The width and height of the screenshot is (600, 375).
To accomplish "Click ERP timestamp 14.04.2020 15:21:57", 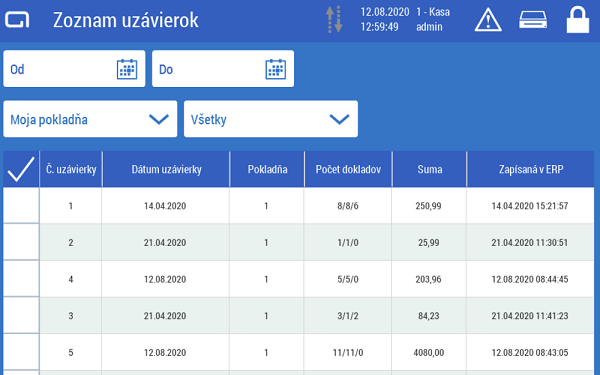I will (x=530, y=206).
